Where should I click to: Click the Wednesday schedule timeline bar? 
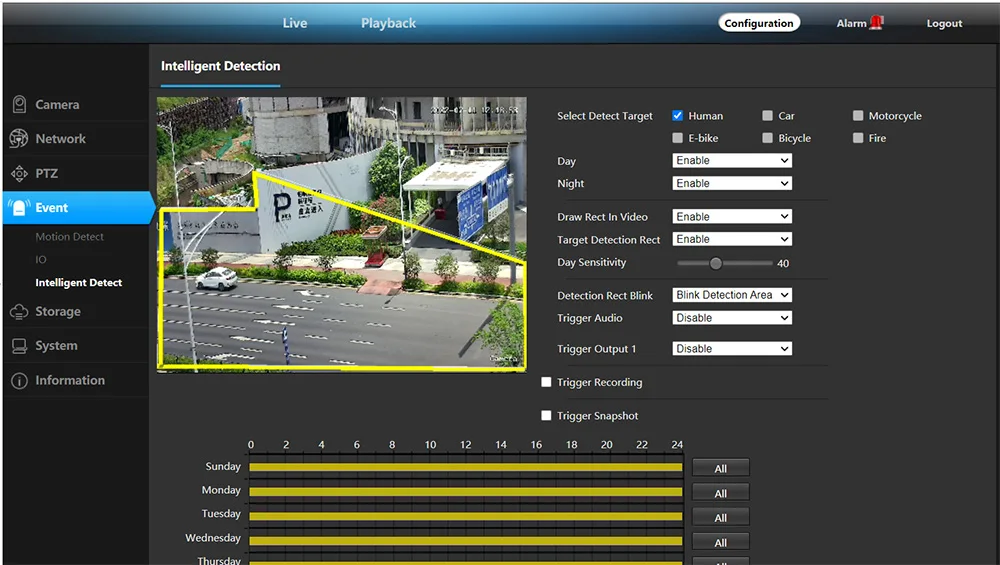point(466,541)
